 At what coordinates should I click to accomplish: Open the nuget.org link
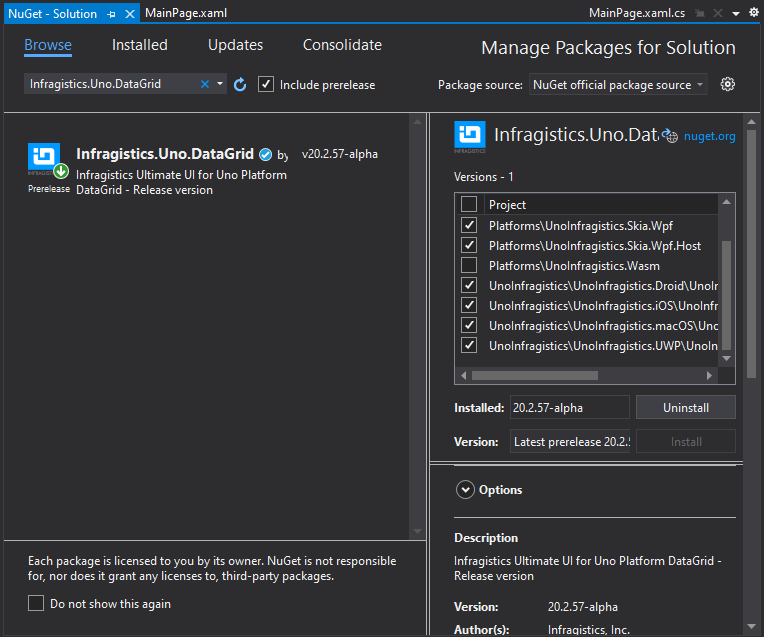tap(709, 136)
